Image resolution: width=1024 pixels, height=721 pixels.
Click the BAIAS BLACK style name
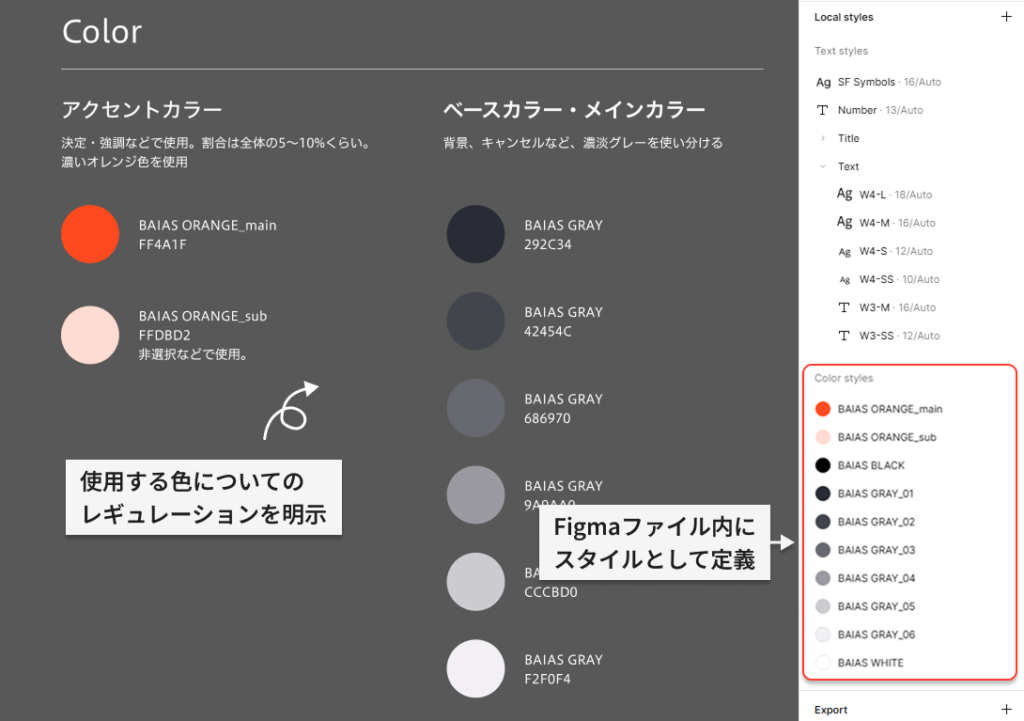pos(871,465)
